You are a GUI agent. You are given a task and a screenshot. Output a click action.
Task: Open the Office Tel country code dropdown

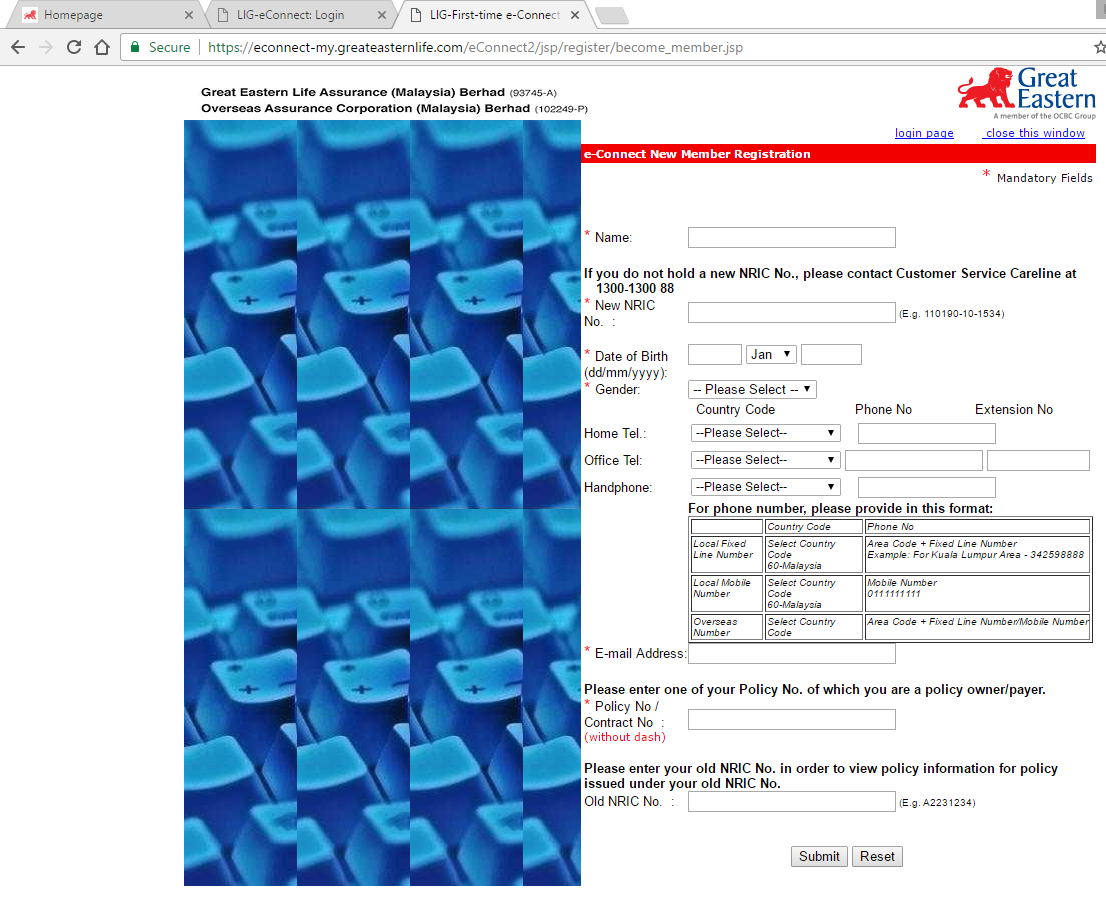765,460
